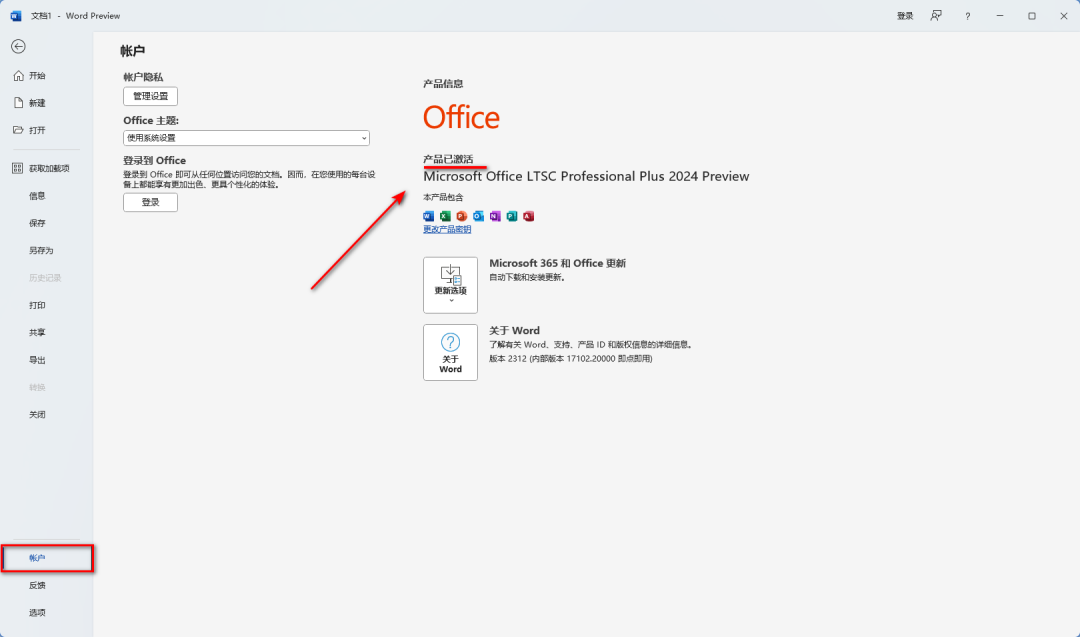Image resolution: width=1080 pixels, height=637 pixels.
Task: Open the Office 主题 theme dropdown
Action: coord(246,137)
